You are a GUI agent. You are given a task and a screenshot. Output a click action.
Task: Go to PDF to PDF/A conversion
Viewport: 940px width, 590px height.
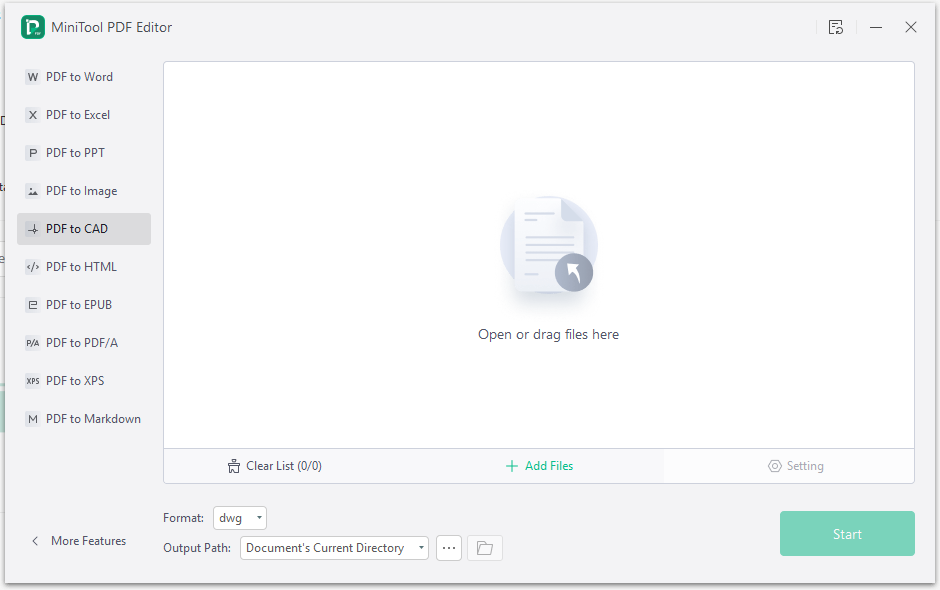pos(84,343)
